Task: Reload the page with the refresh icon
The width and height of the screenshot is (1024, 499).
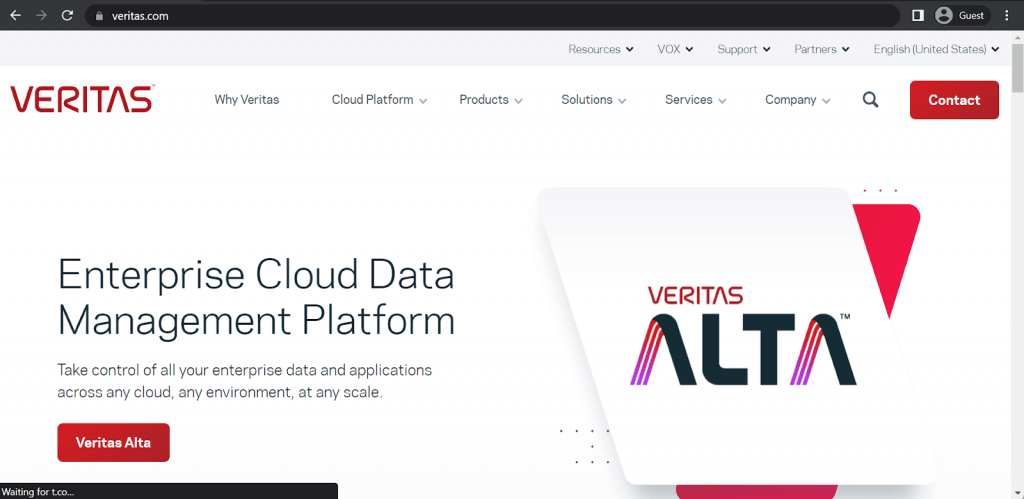Action: pyautogui.click(x=67, y=16)
